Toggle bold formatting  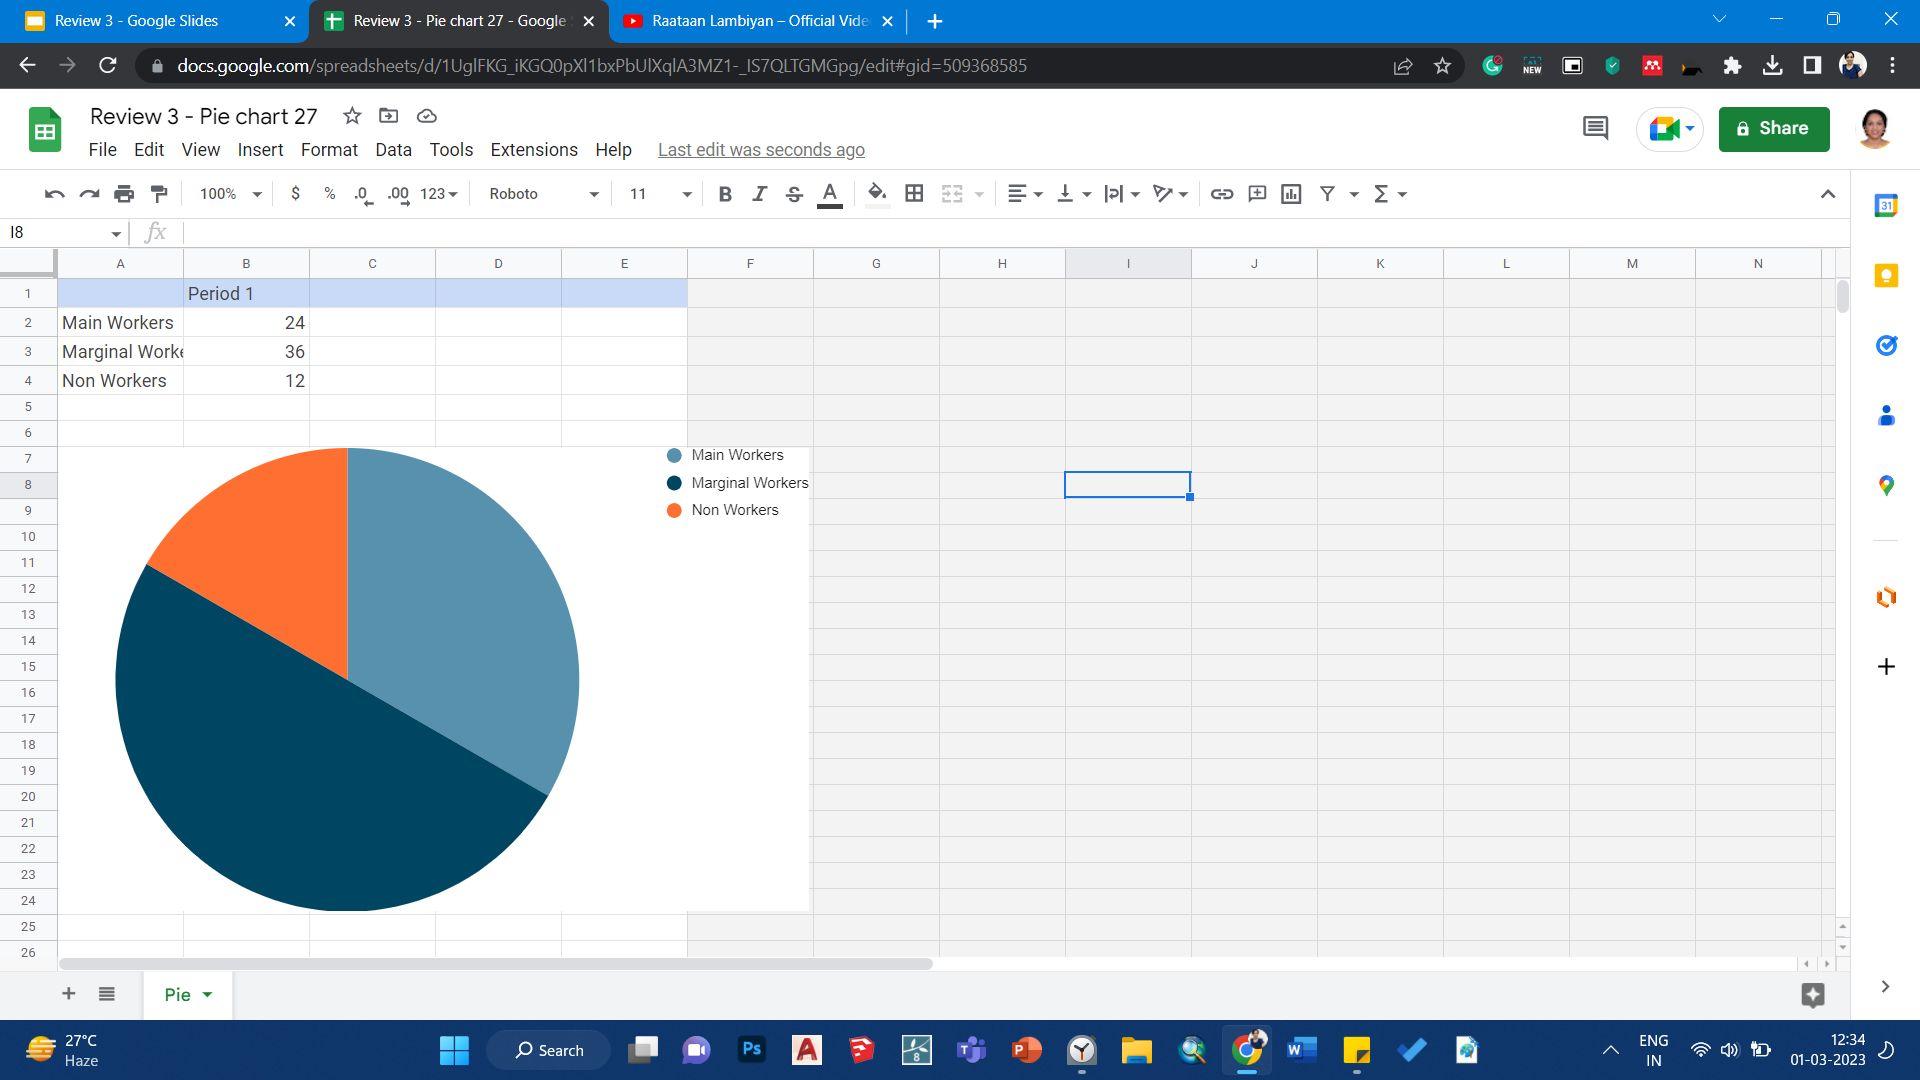click(x=725, y=194)
